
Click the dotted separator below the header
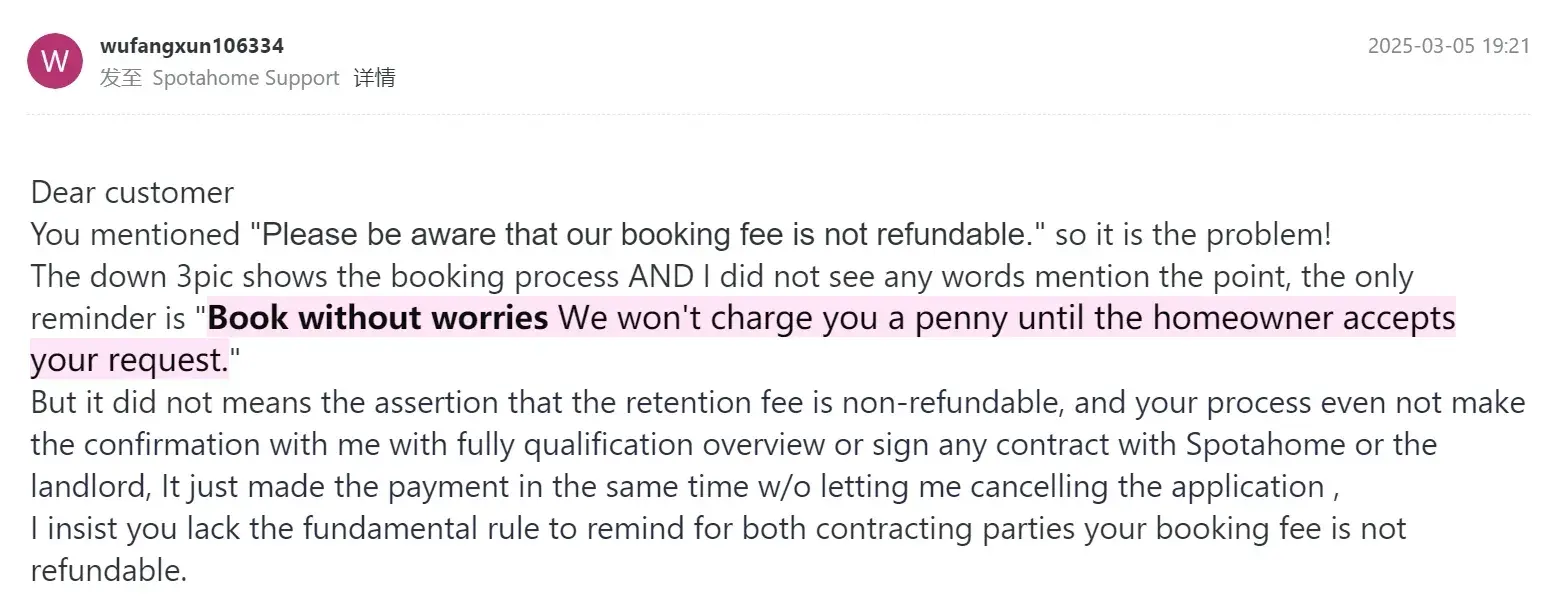[778, 114]
